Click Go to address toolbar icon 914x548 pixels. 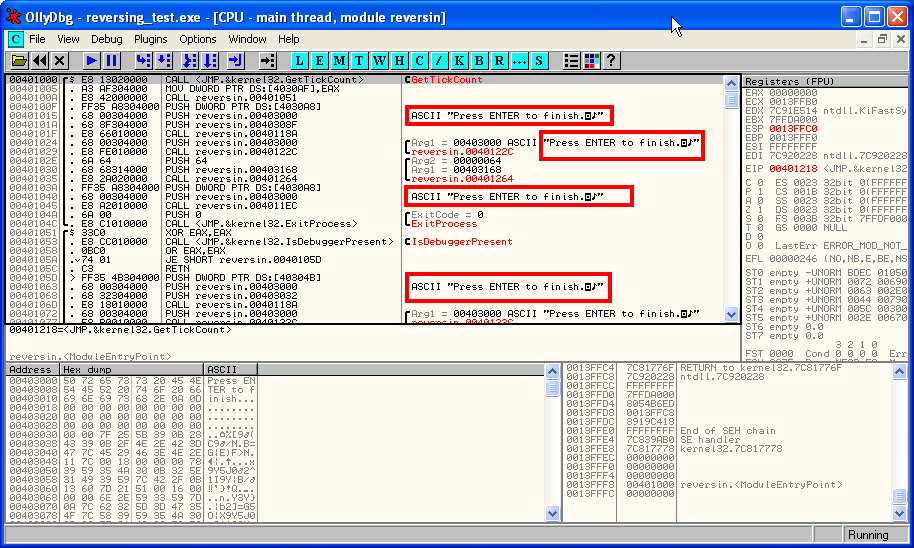(267, 61)
